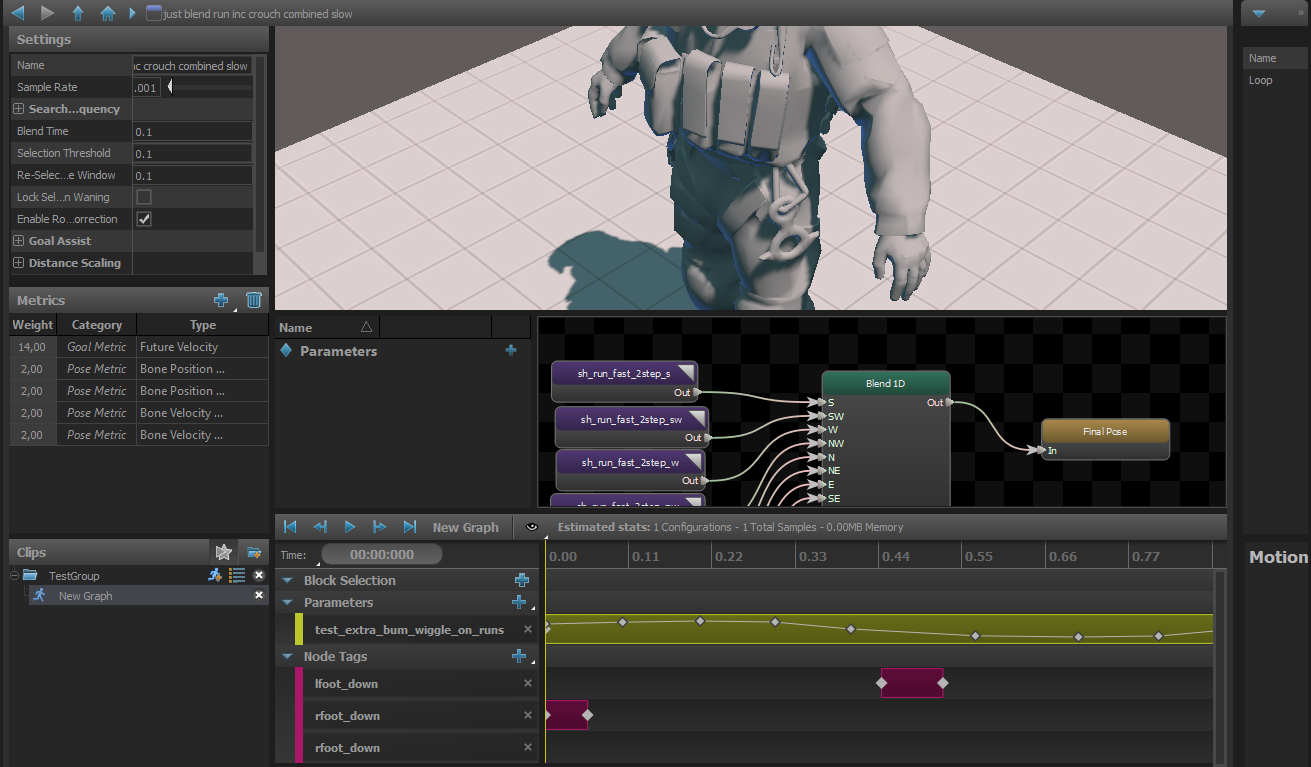Disable the Enable Root Correction checkbox
Image resolution: width=1311 pixels, height=767 pixels.
[x=144, y=219]
